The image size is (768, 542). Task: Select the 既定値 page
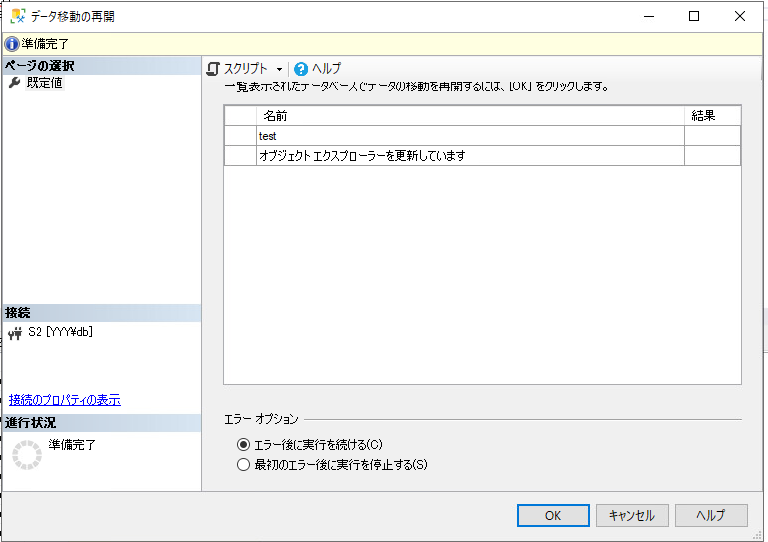coord(45,83)
